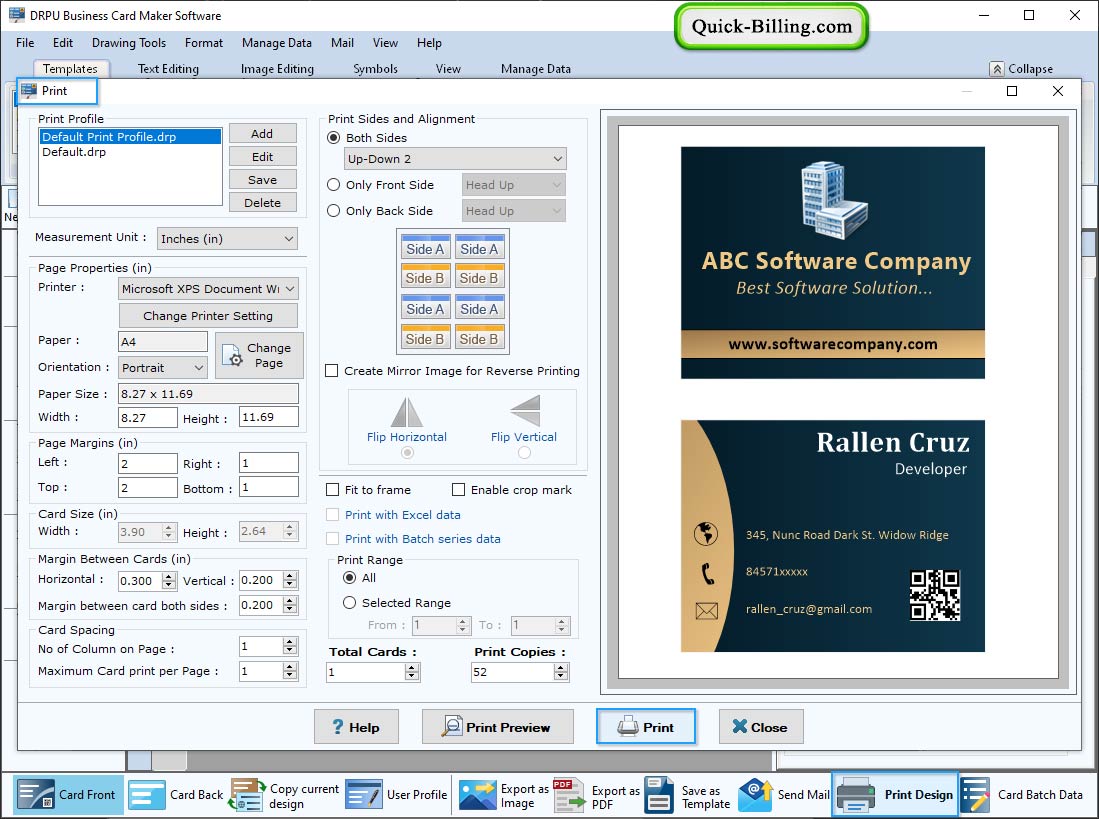Click the Add print profile button

coord(262,134)
